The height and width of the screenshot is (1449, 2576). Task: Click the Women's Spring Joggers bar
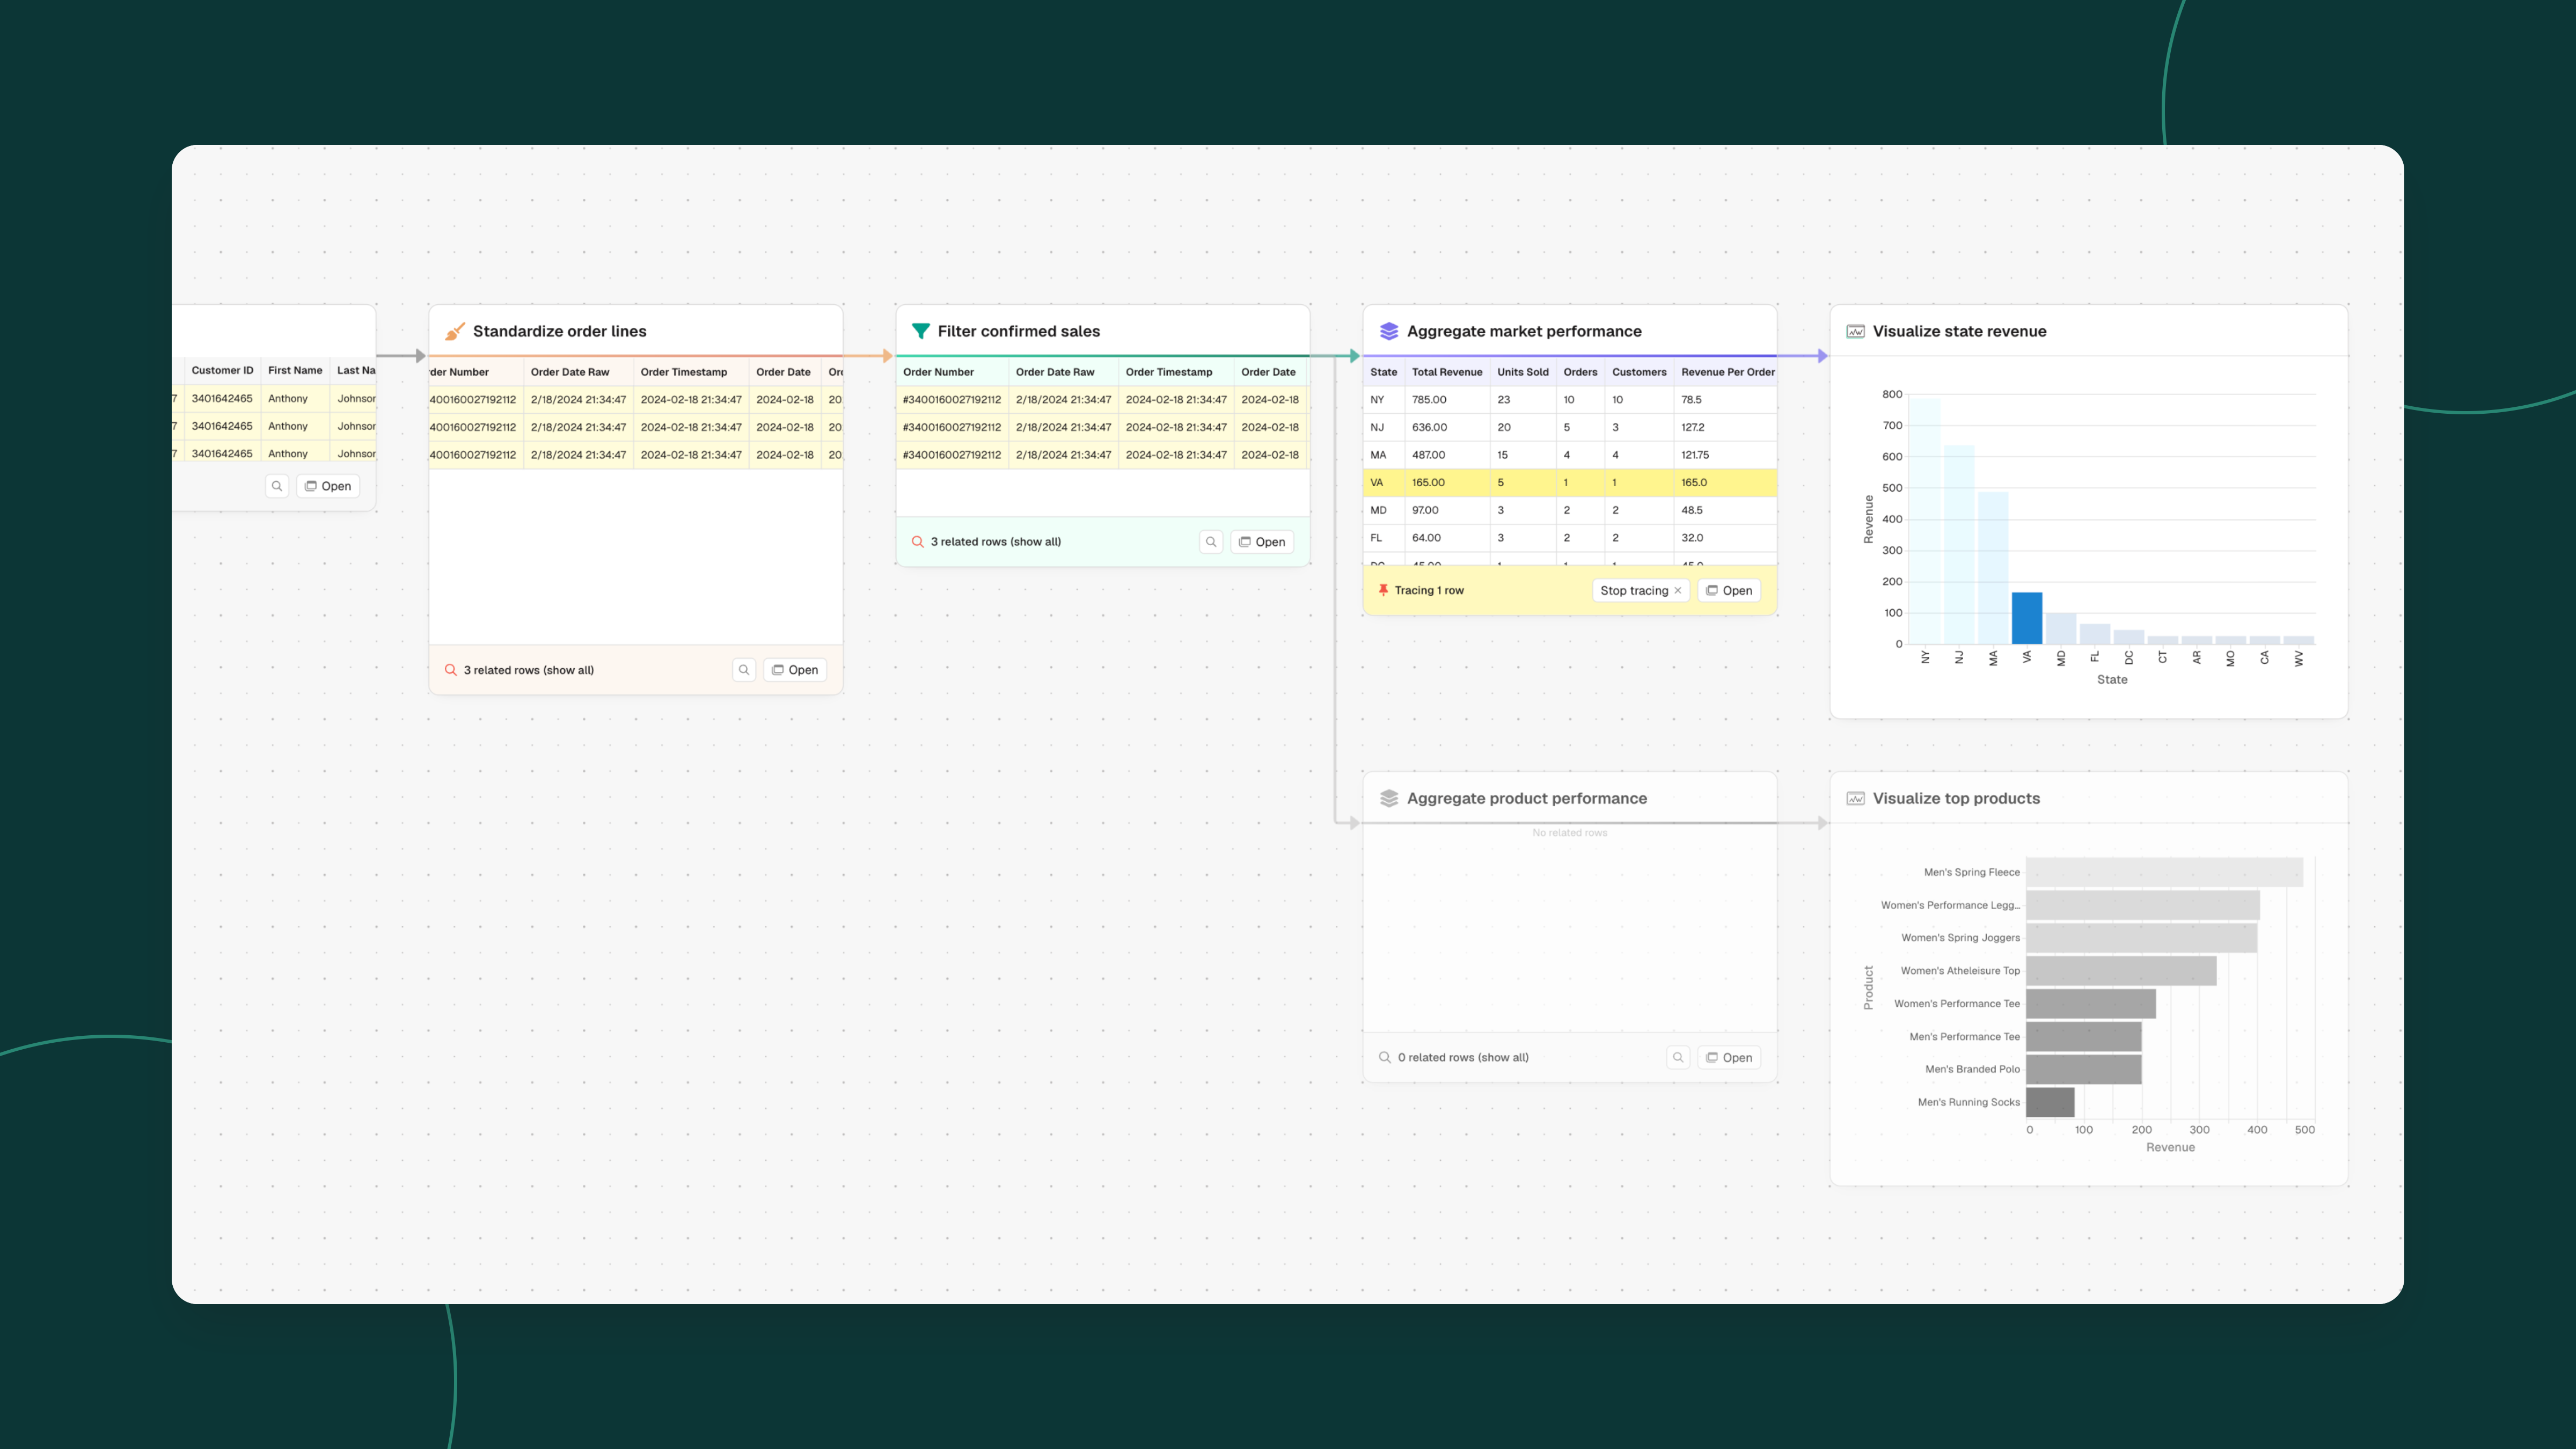2141,938
